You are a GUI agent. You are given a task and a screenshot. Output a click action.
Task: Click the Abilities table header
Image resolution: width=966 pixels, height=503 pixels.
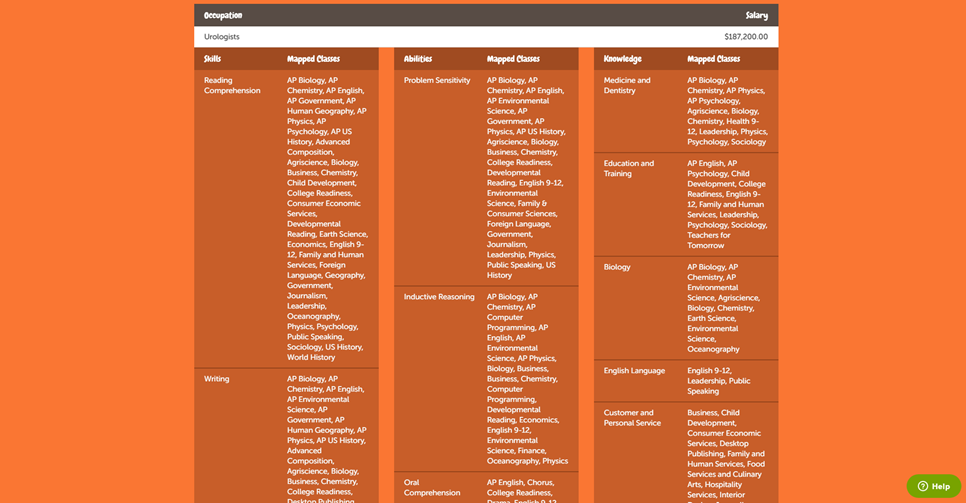(418, 59)
